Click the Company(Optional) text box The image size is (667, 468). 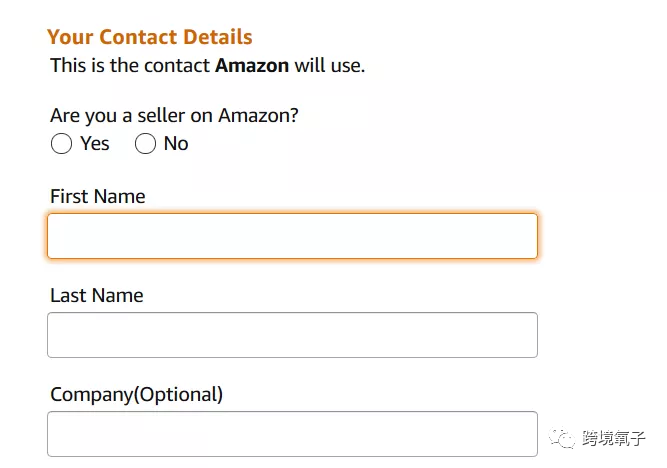(x=292, y=434)
